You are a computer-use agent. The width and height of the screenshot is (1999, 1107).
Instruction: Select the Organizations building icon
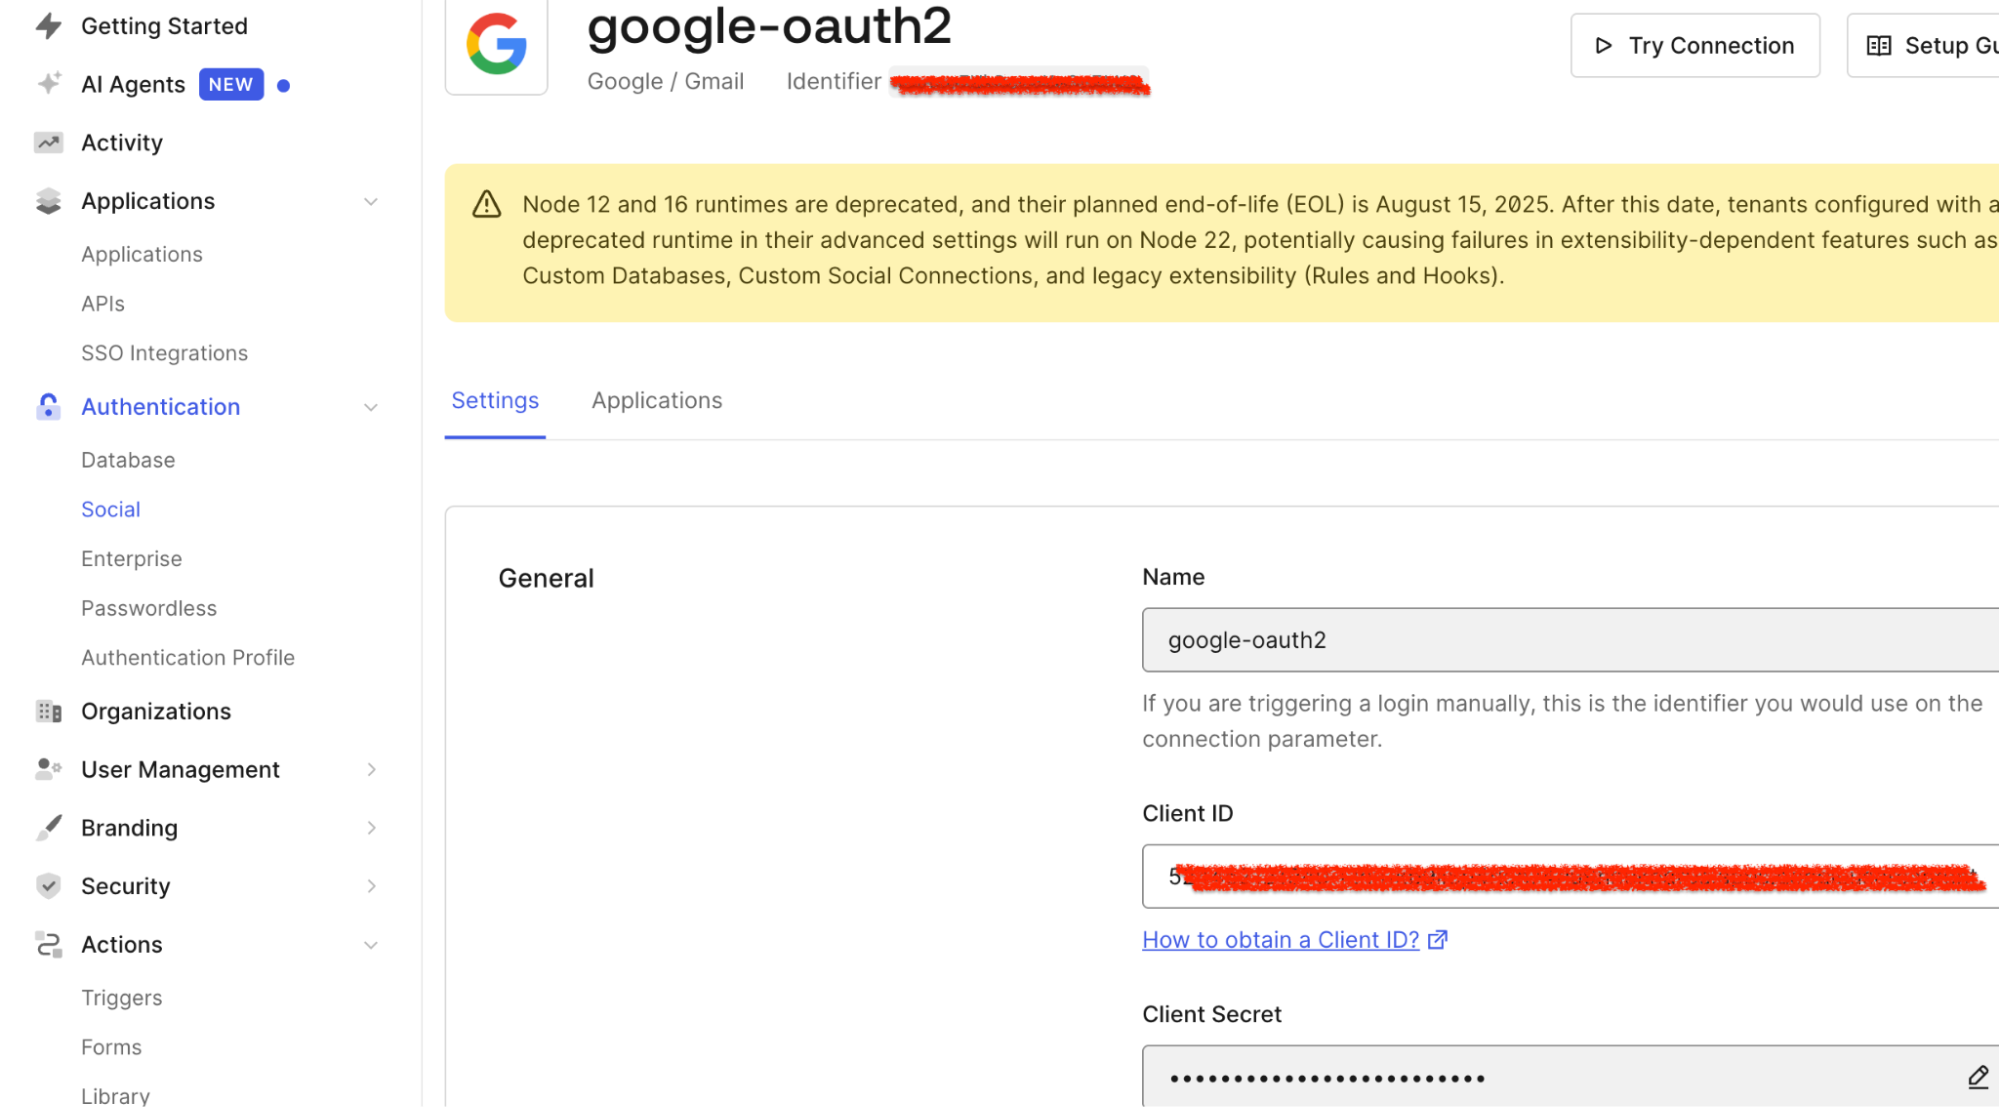(48, 711)
